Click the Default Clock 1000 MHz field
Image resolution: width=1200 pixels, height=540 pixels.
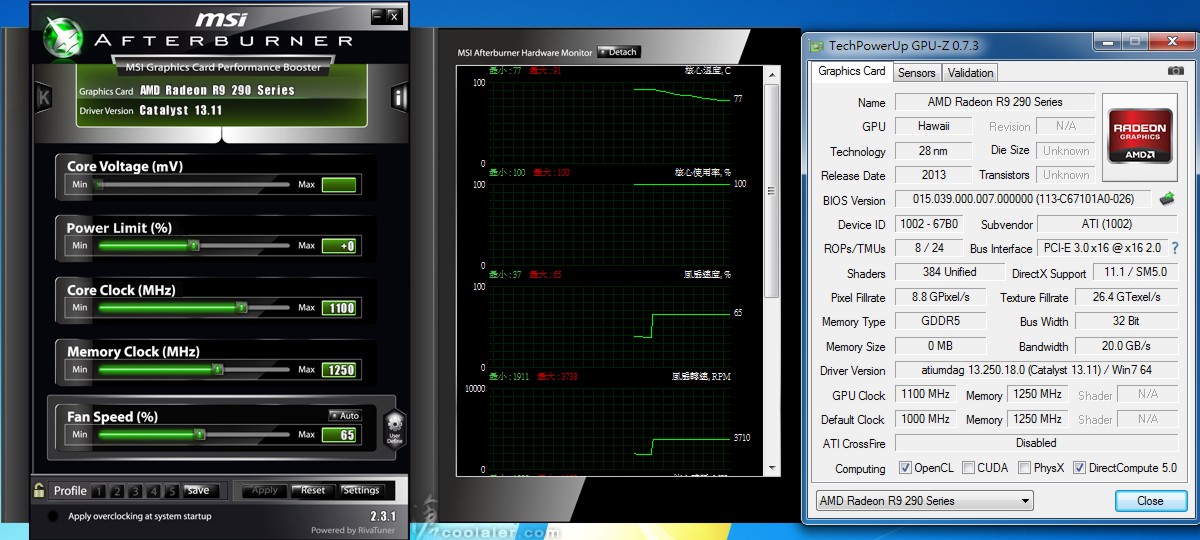[x=925, y=419]
